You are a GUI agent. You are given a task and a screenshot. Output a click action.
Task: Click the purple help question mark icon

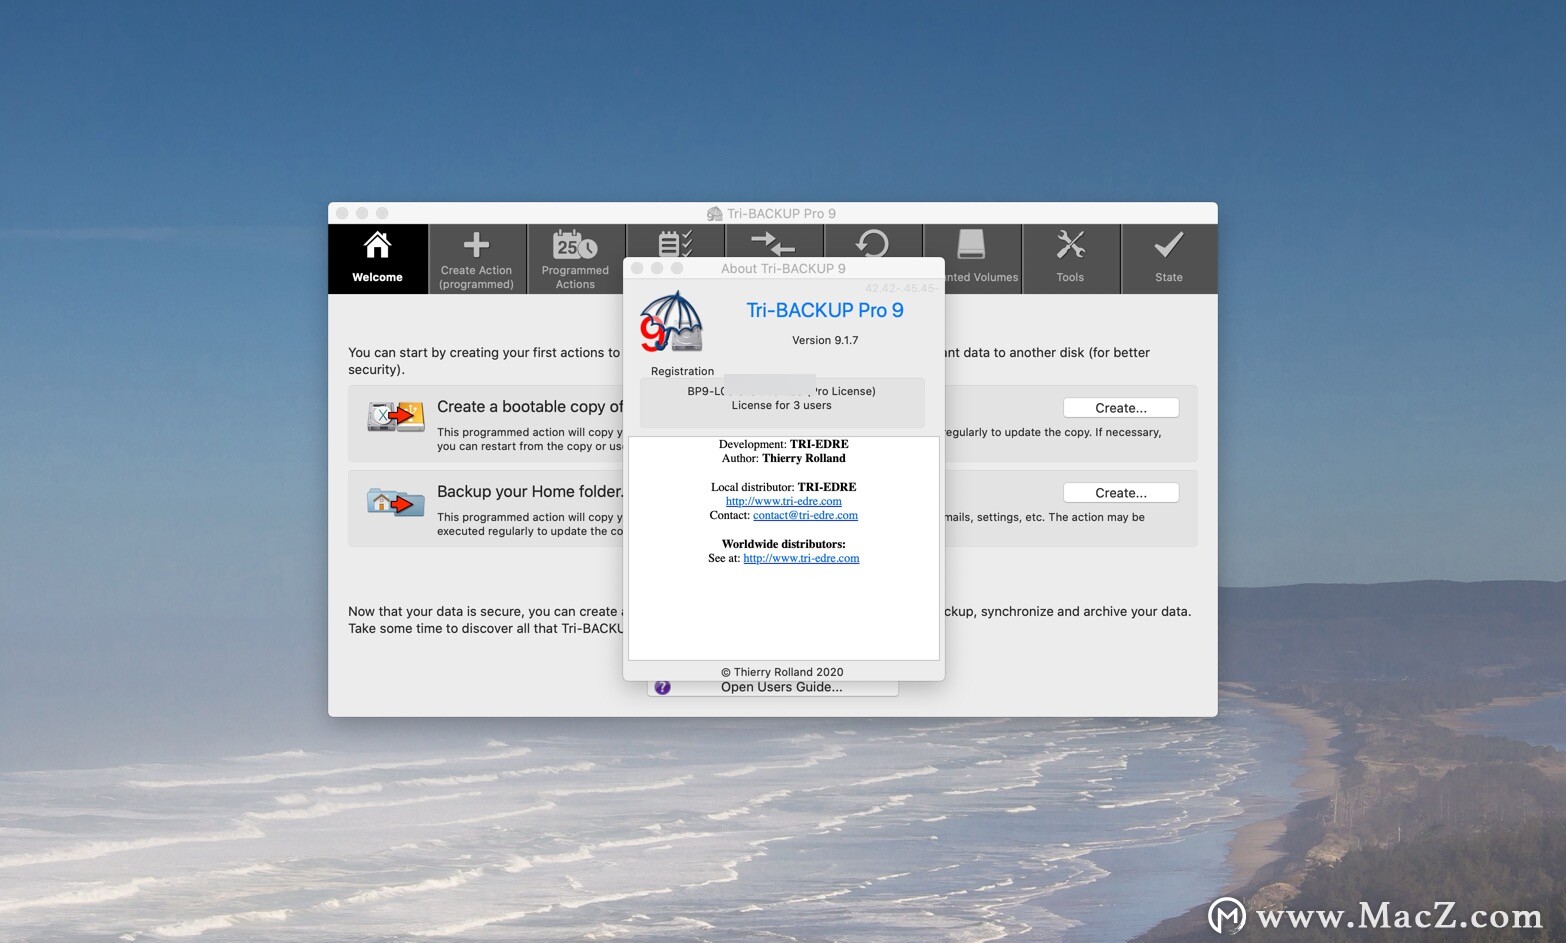662,687
